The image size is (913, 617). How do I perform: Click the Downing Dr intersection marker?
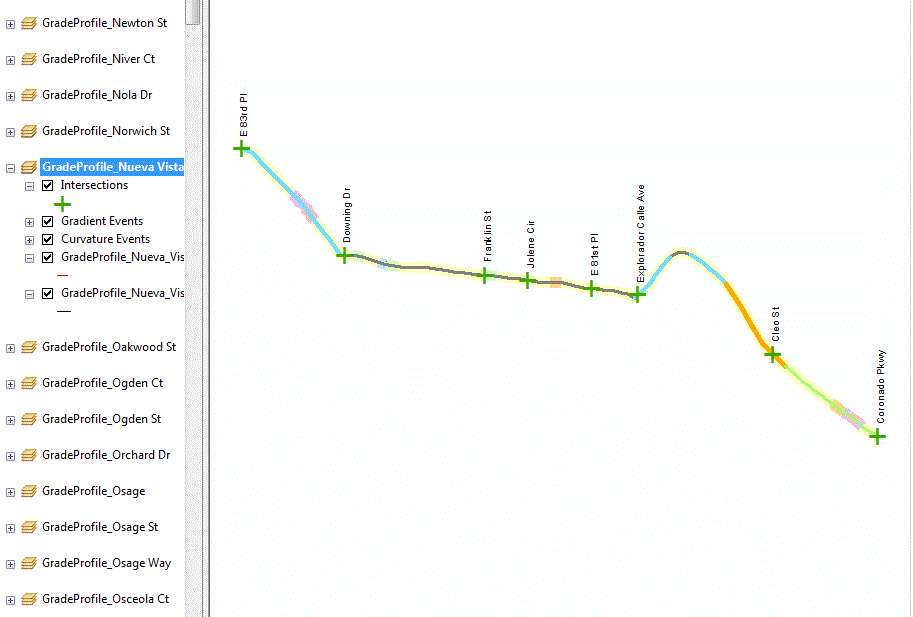[344, 256]
